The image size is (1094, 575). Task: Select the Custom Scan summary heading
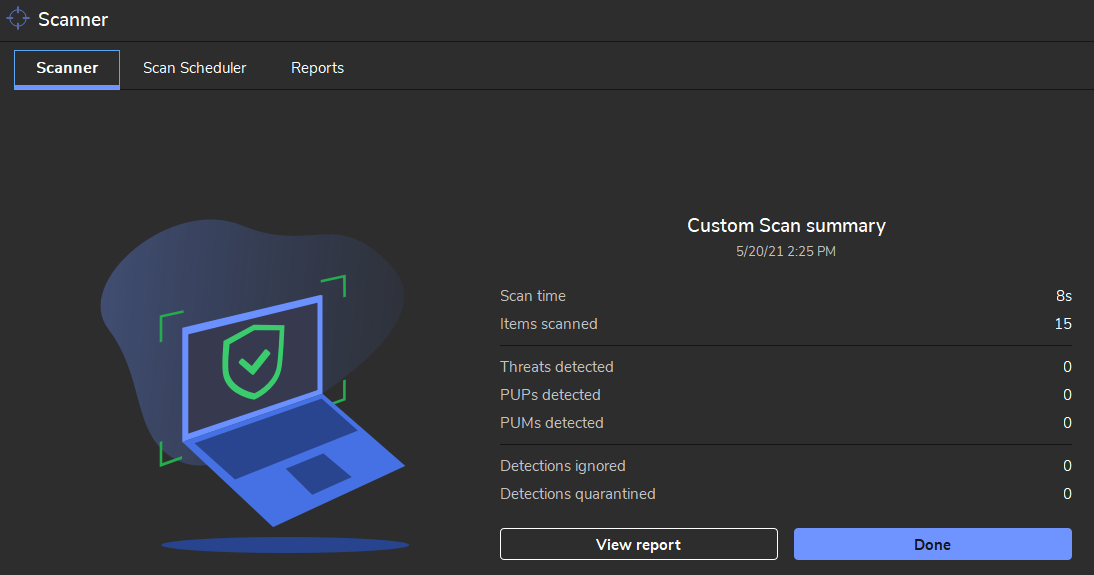(x=786, y=226)
